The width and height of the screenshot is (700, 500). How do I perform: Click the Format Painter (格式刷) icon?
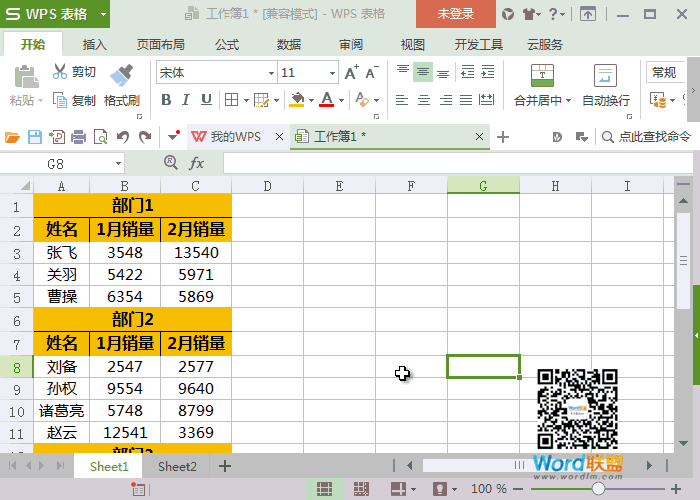(x=121, y=75)
